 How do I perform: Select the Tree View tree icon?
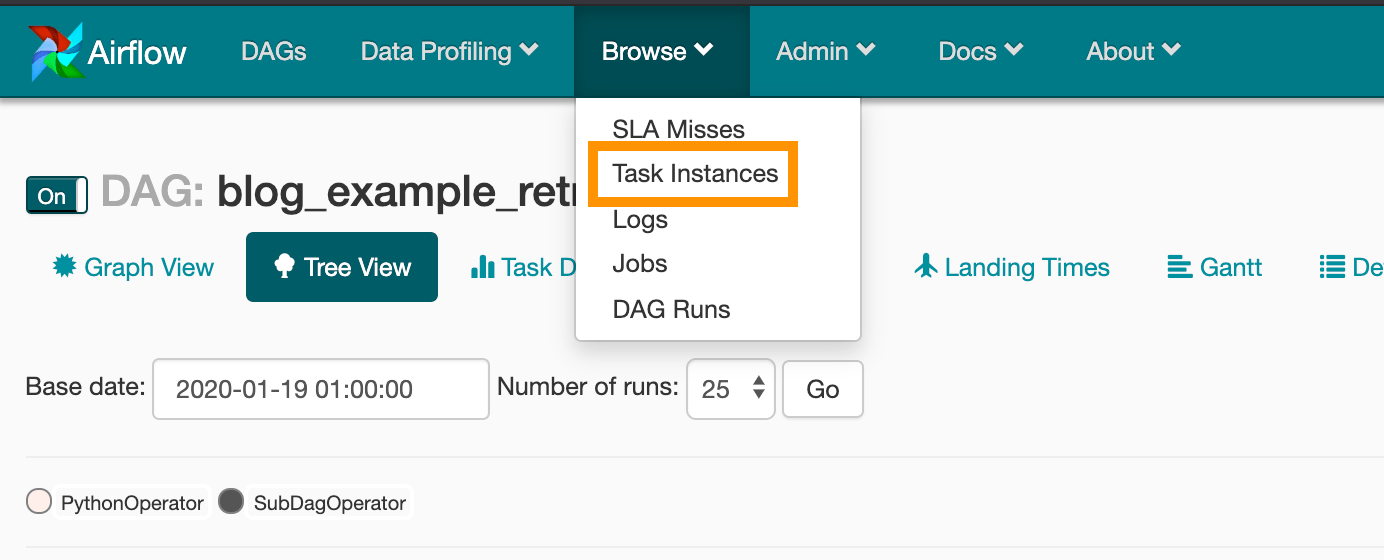click(284, 266)
